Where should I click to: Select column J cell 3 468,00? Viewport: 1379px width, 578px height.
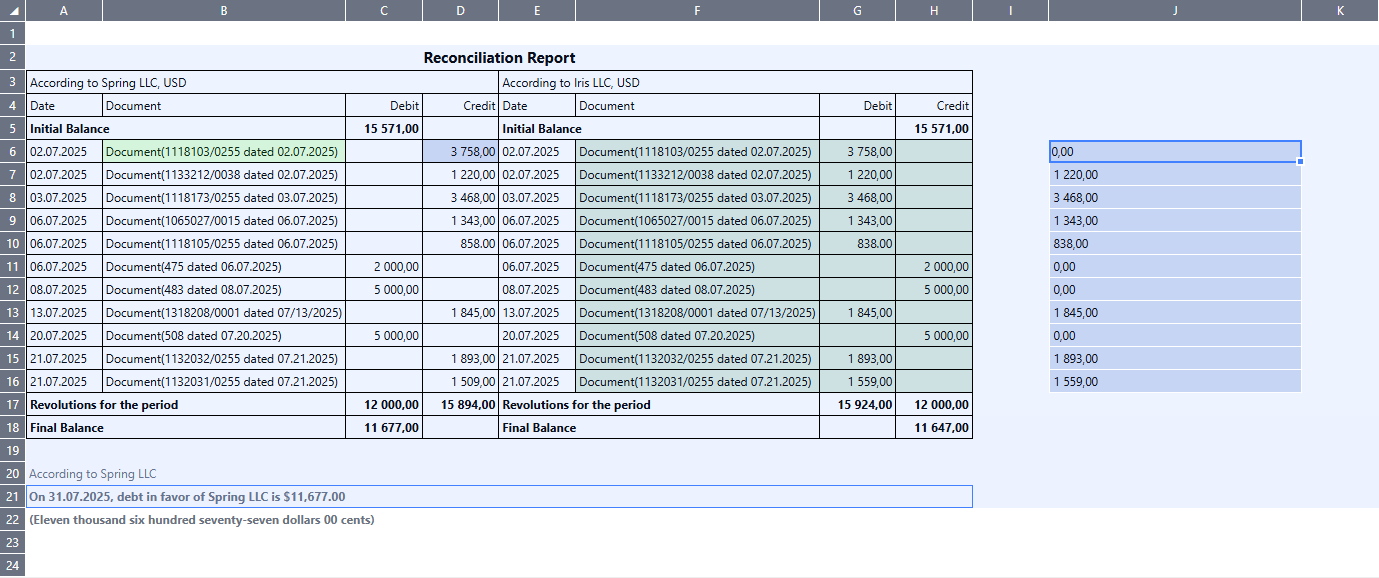coord(1175,197)
